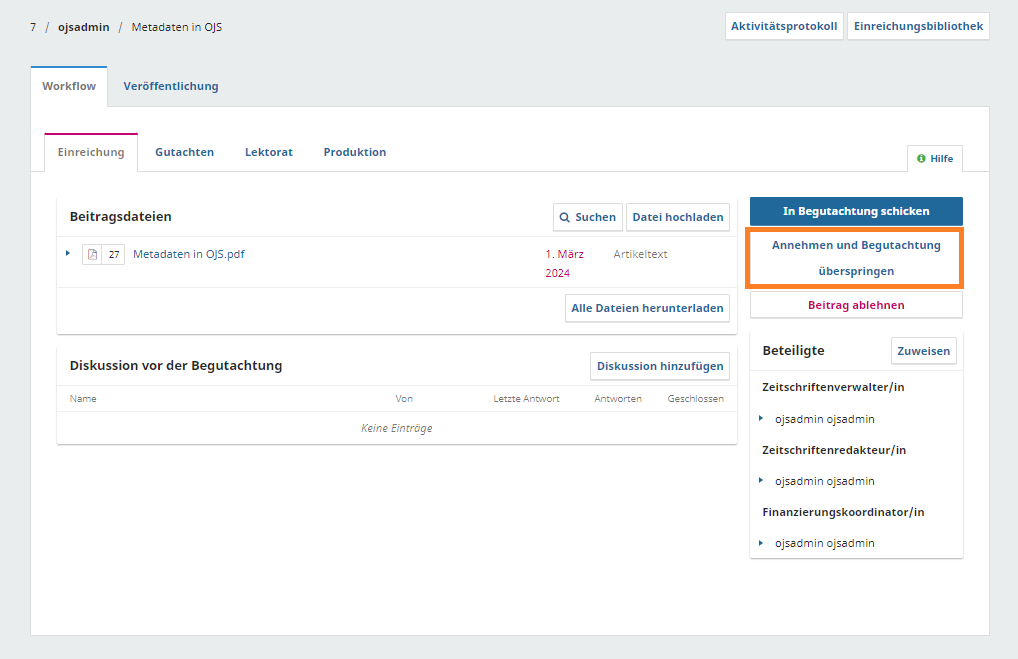Open the Einreichungsbibliothek
This screenshot has width=1018, height=659.
(x=918, y=26)
